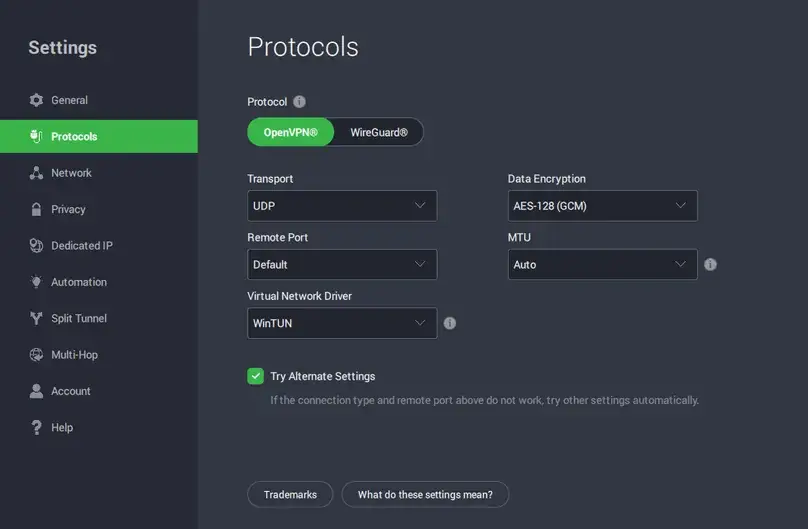Click the Privacy padlock icon
This screenshot has height=529, width=808.
pos(36,209)
